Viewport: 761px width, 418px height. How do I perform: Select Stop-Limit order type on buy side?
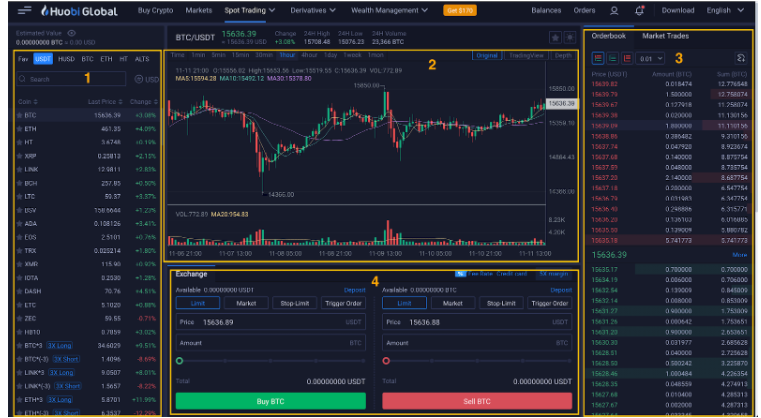tap(295, 303)
